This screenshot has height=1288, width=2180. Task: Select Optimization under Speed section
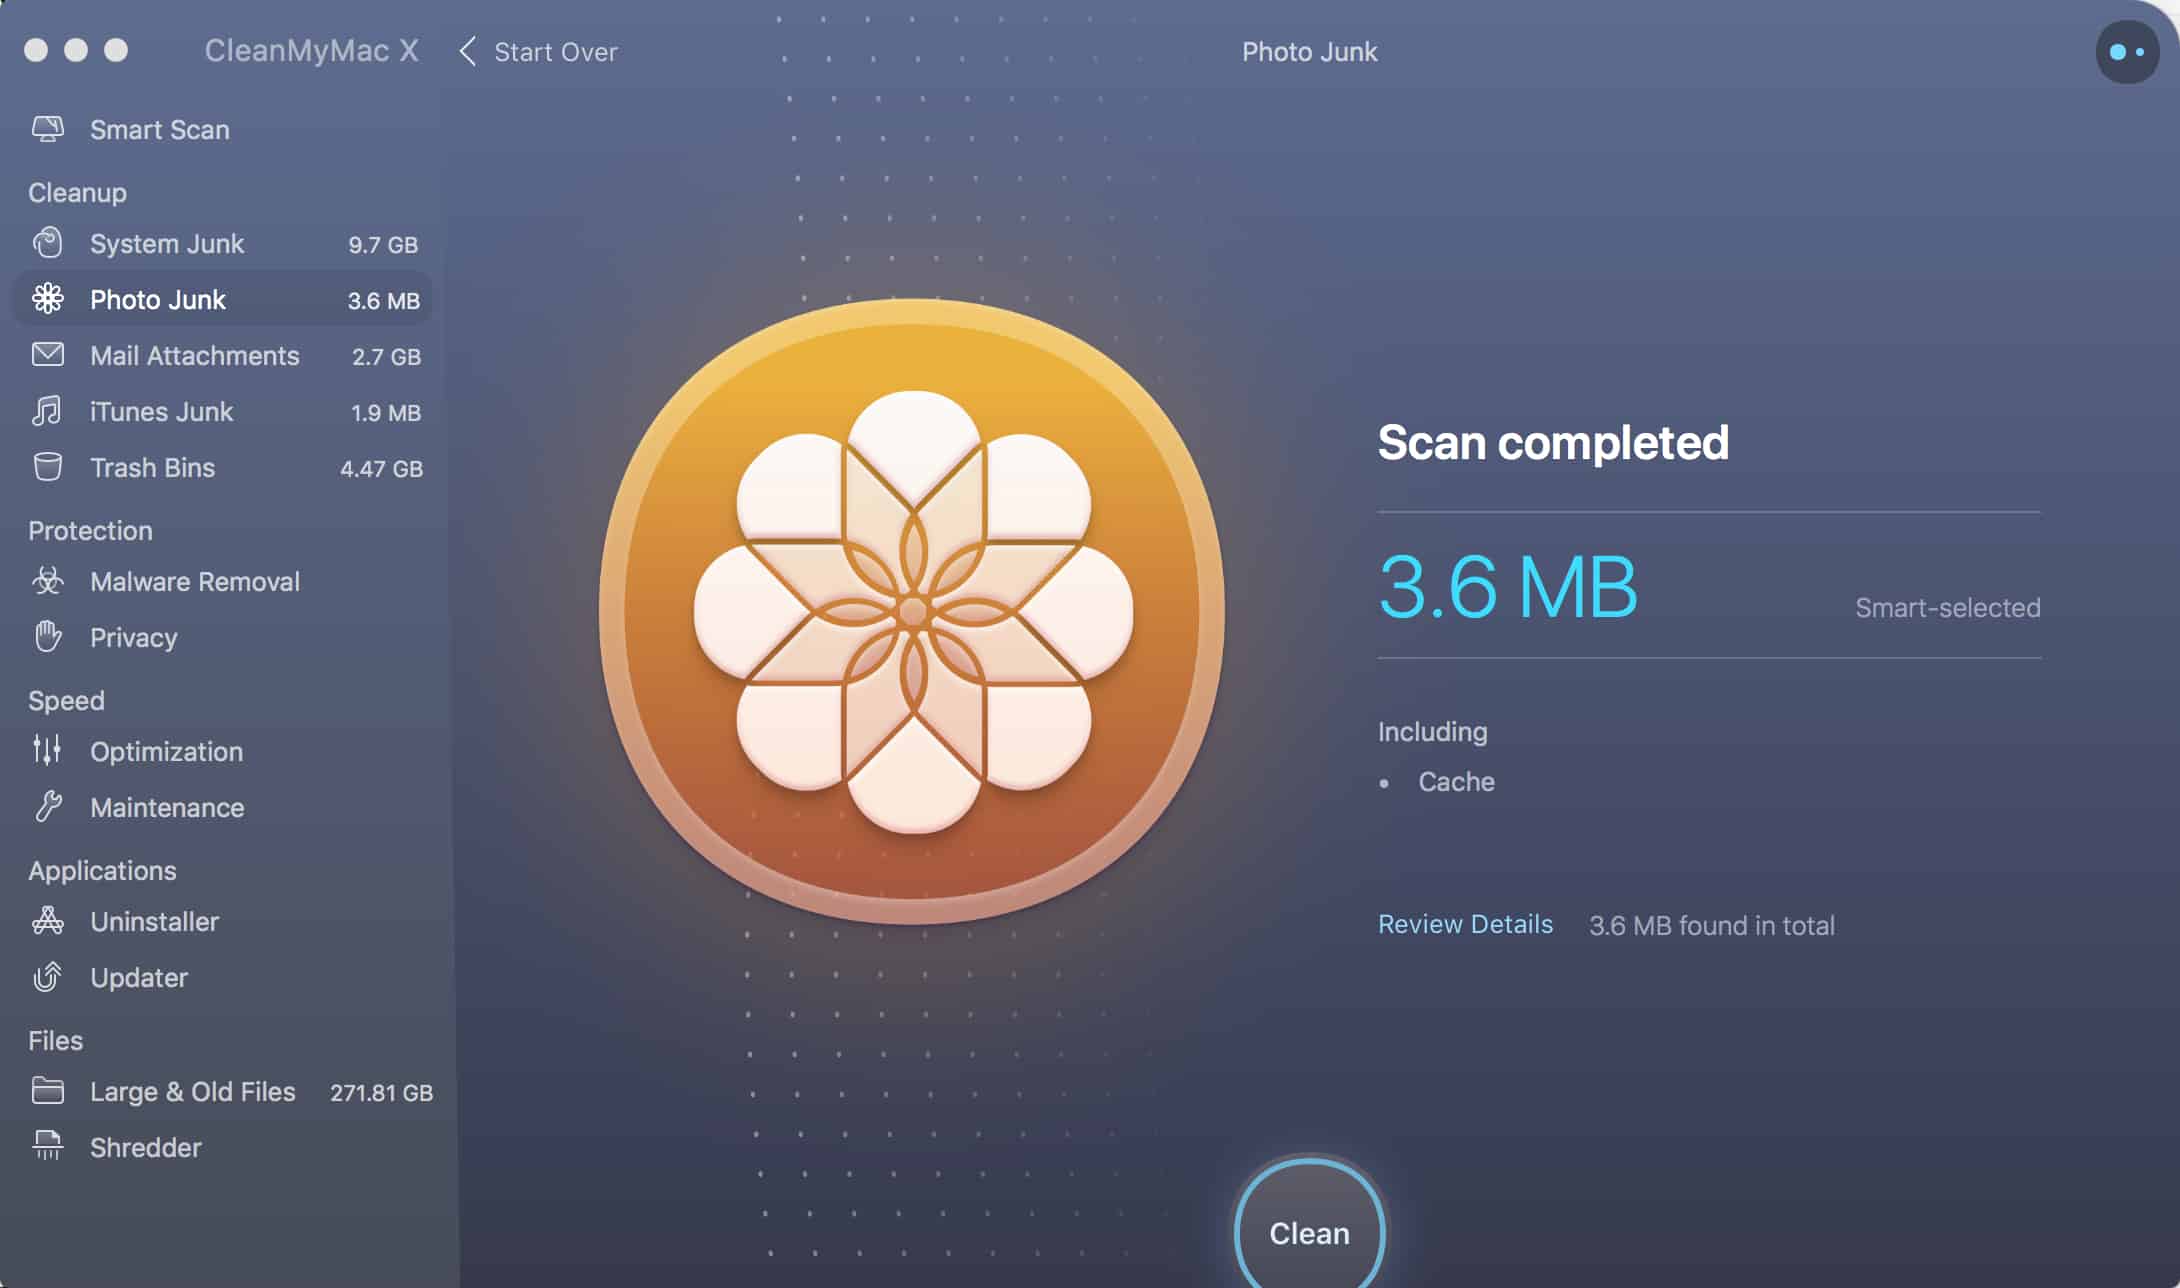coord(166,750)
